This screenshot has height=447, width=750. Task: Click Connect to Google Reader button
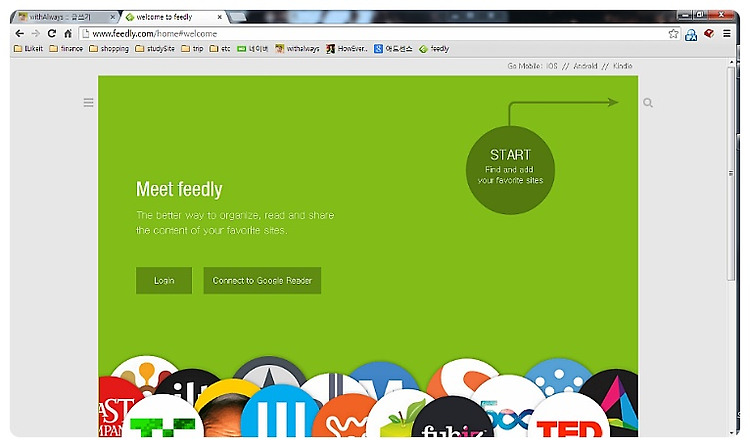tap(262, 281)
